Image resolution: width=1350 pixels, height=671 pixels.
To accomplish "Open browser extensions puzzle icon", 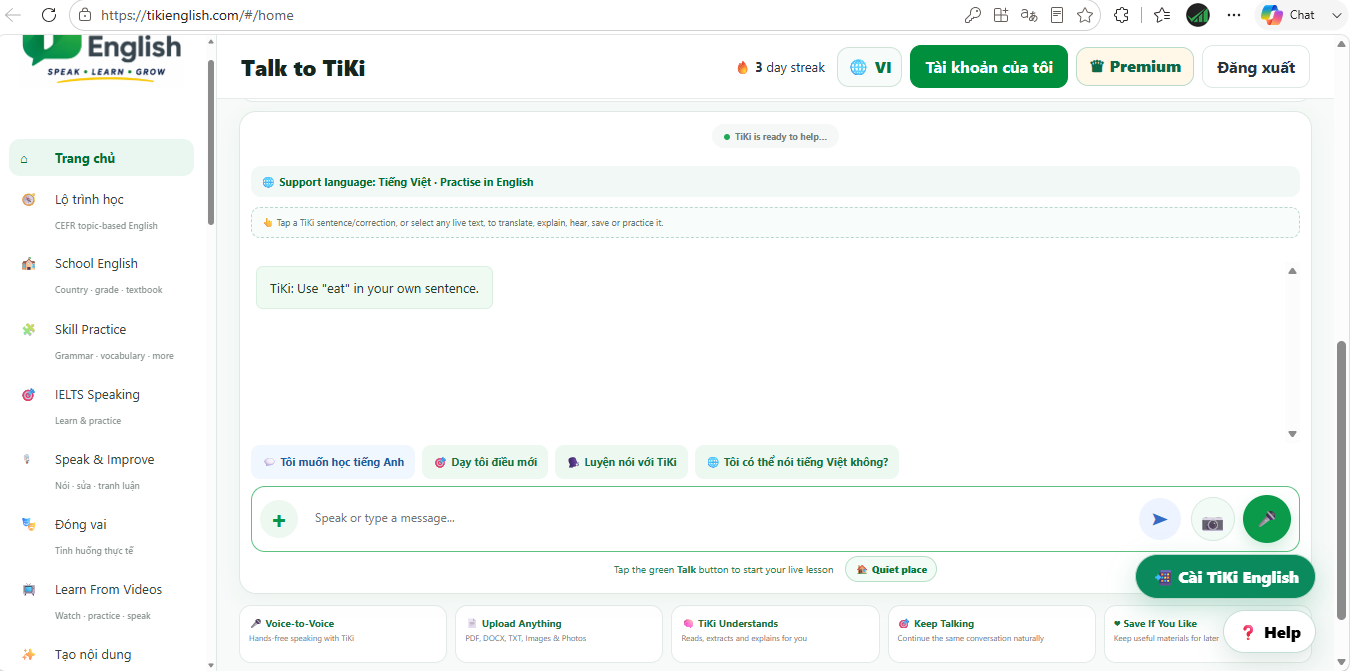I will 1121,15.
